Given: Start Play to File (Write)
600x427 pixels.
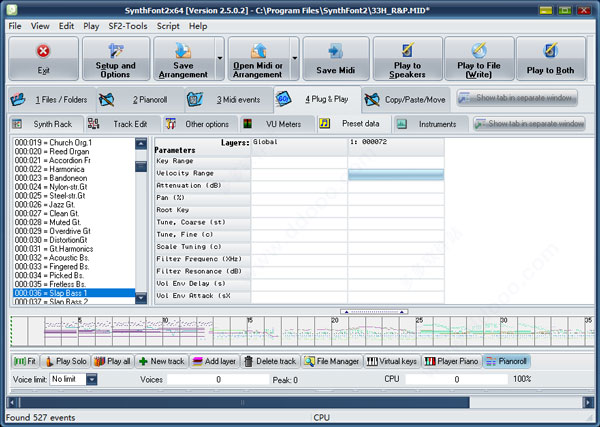Looking at the screenshot, I should pos(479,59).
